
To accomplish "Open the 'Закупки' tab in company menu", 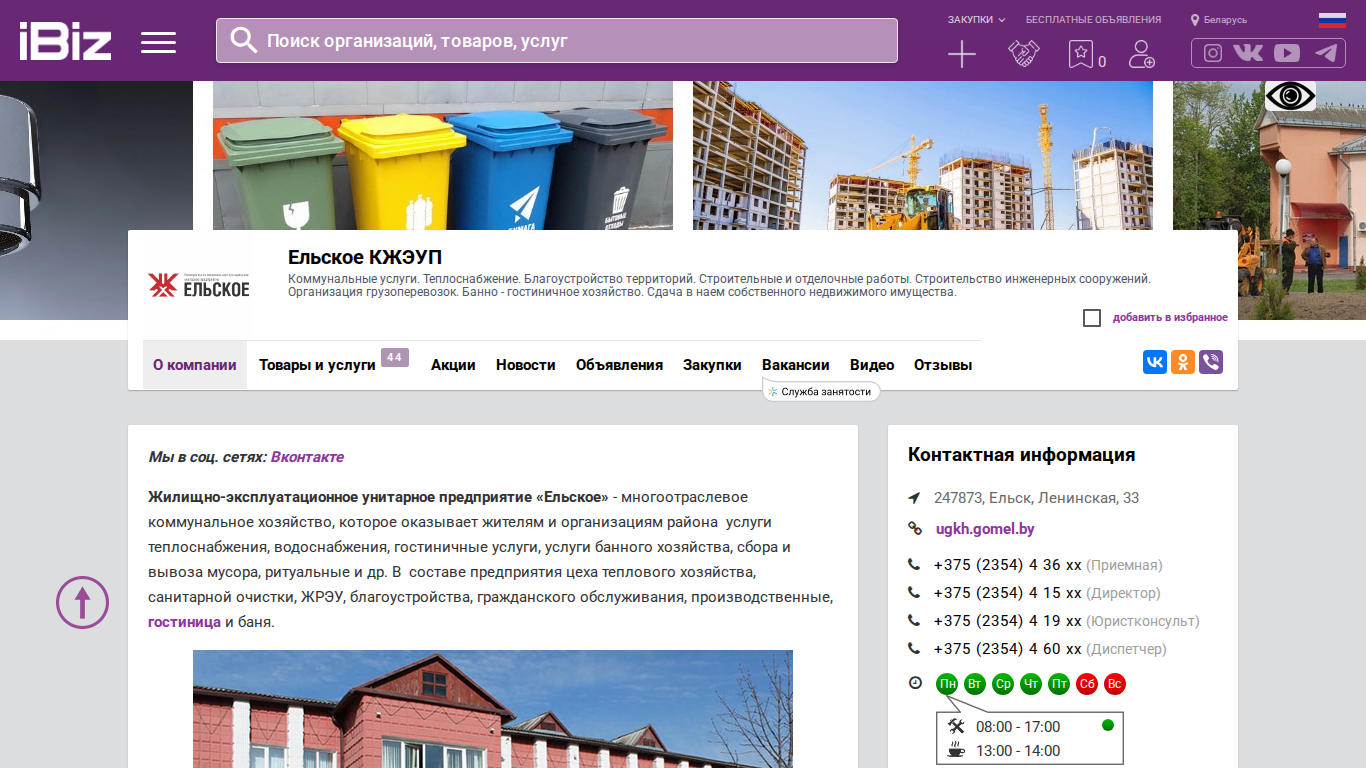I will (712, 365).
